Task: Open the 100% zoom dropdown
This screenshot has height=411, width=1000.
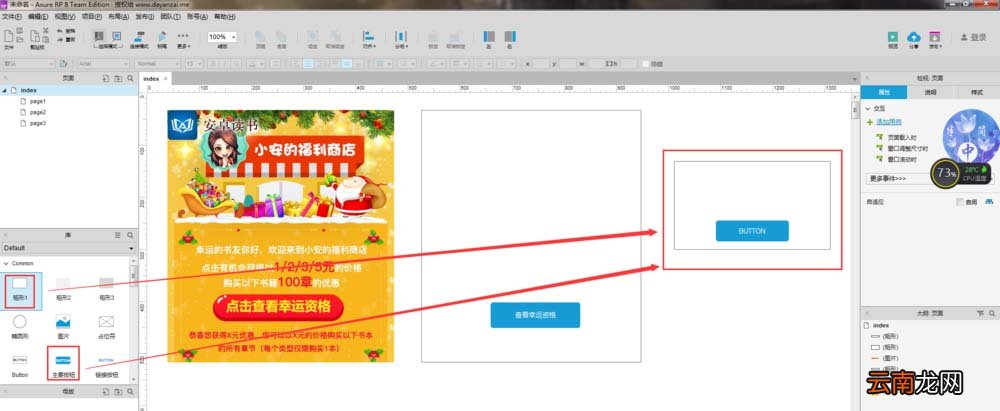Action: pyautogui.click(x=223, y=37)
